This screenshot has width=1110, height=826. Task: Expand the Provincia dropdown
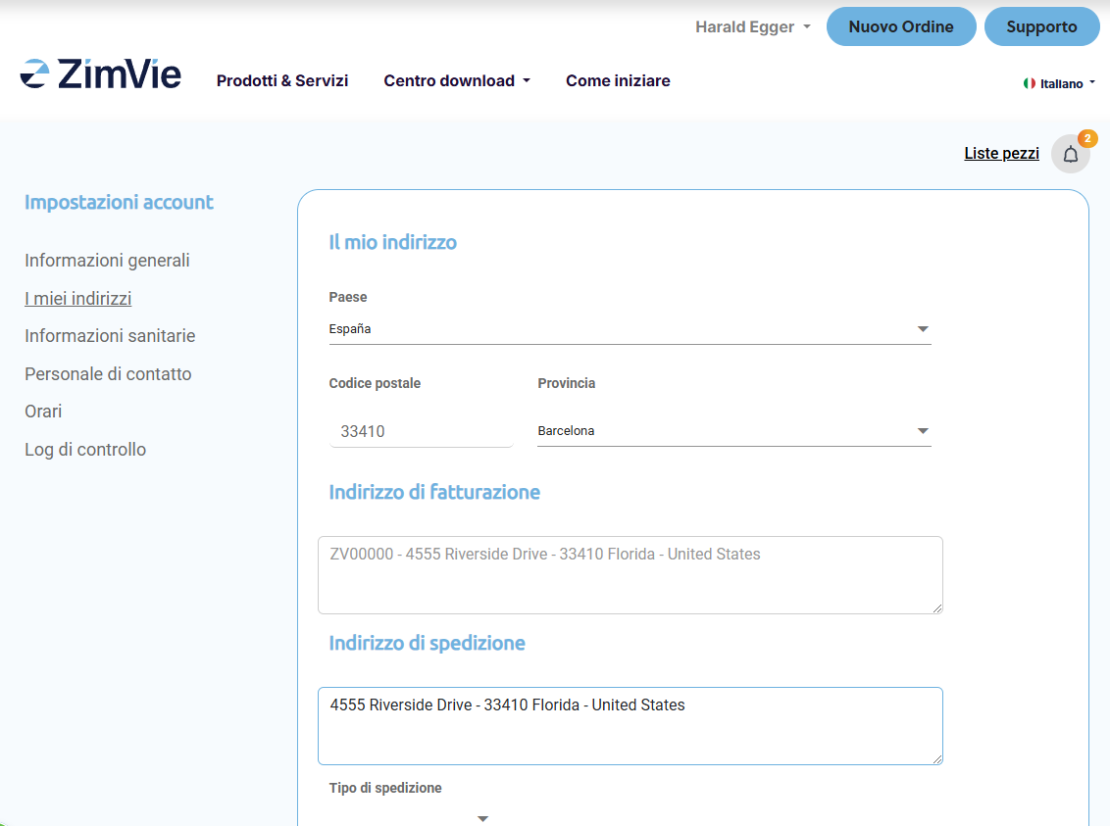pyautogui.click(x=733, y=431)
